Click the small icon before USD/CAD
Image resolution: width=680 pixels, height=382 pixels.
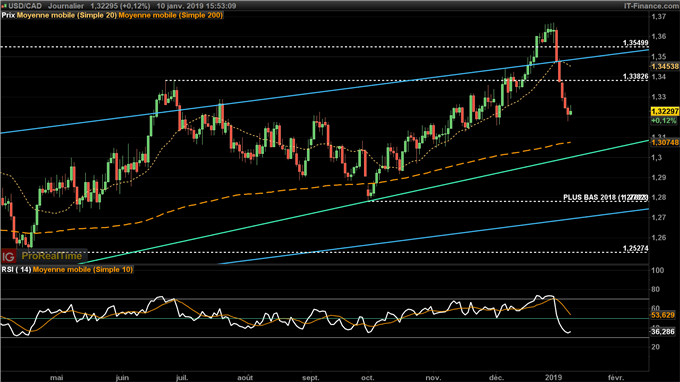tap(5, 6)
